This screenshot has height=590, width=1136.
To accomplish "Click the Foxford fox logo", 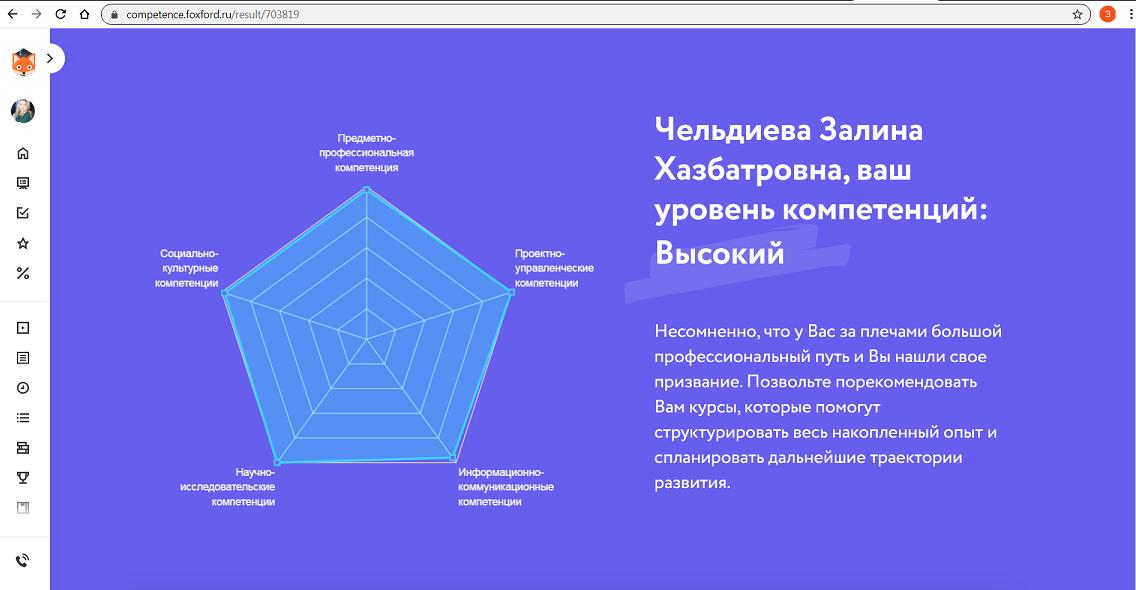I will coord(23,62).
